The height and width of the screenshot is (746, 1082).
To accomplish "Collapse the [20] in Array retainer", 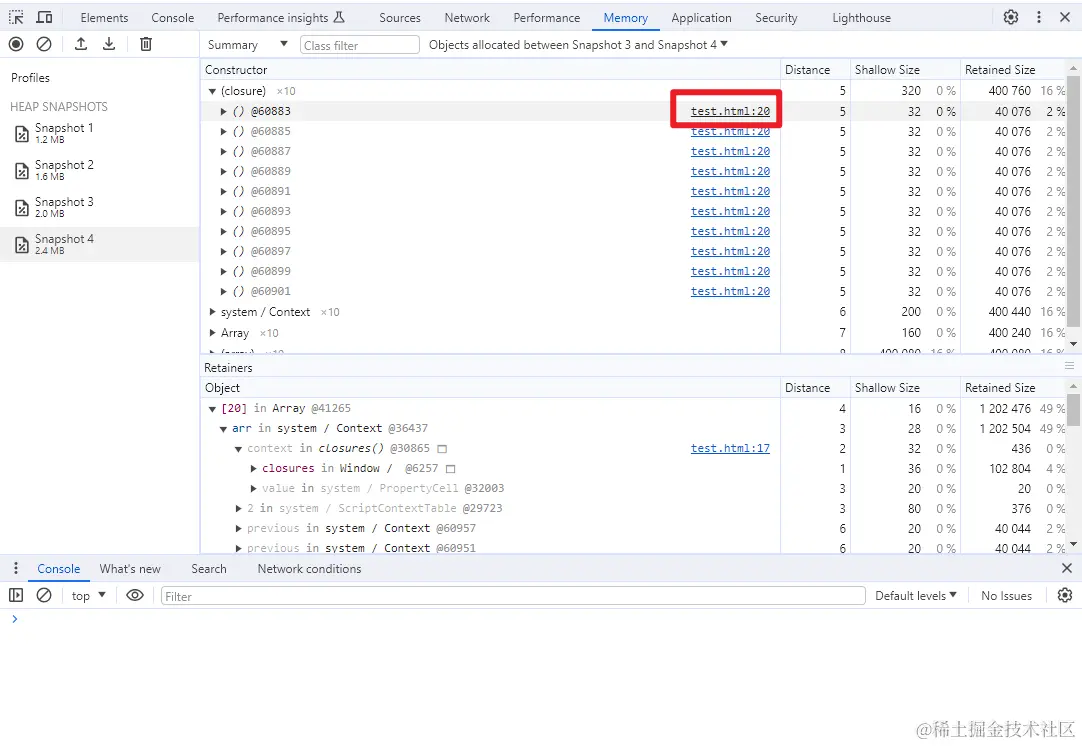I will (x=213, y=409).
